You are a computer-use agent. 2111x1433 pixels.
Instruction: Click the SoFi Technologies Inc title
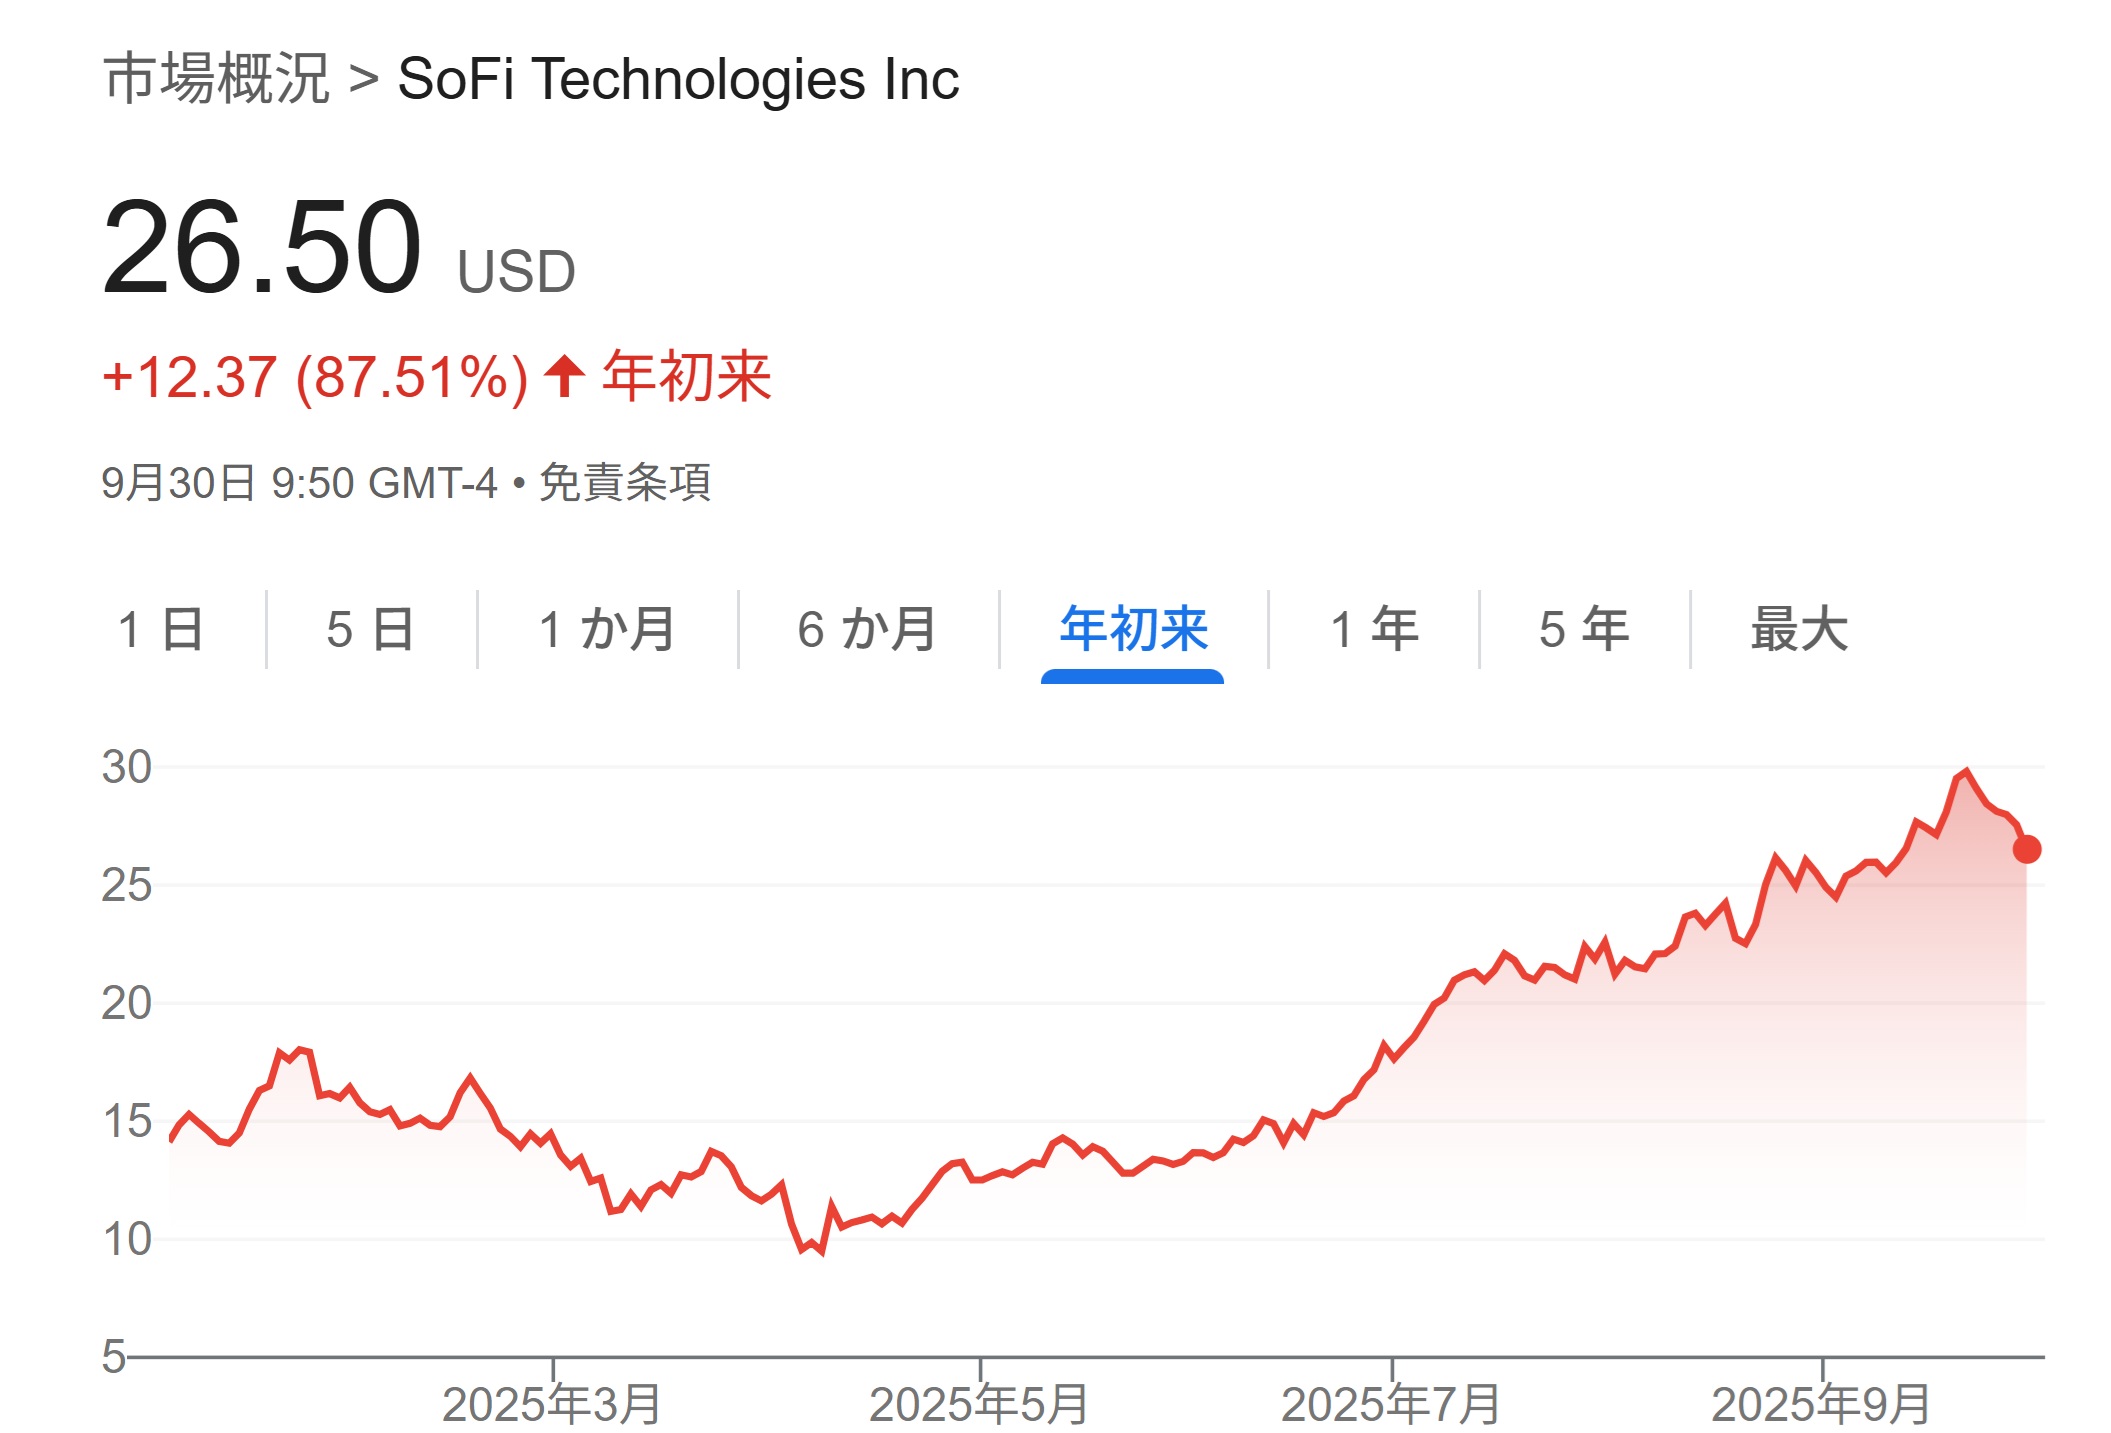coord(678,79)
